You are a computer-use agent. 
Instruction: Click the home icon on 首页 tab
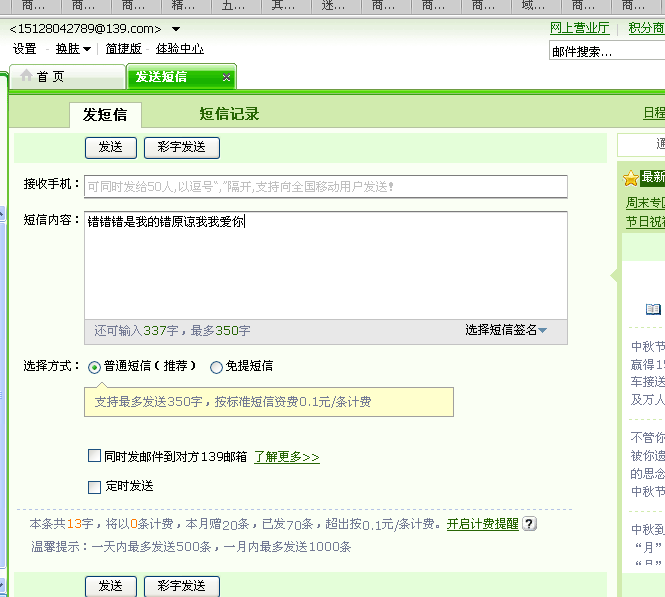coord(26,75)
